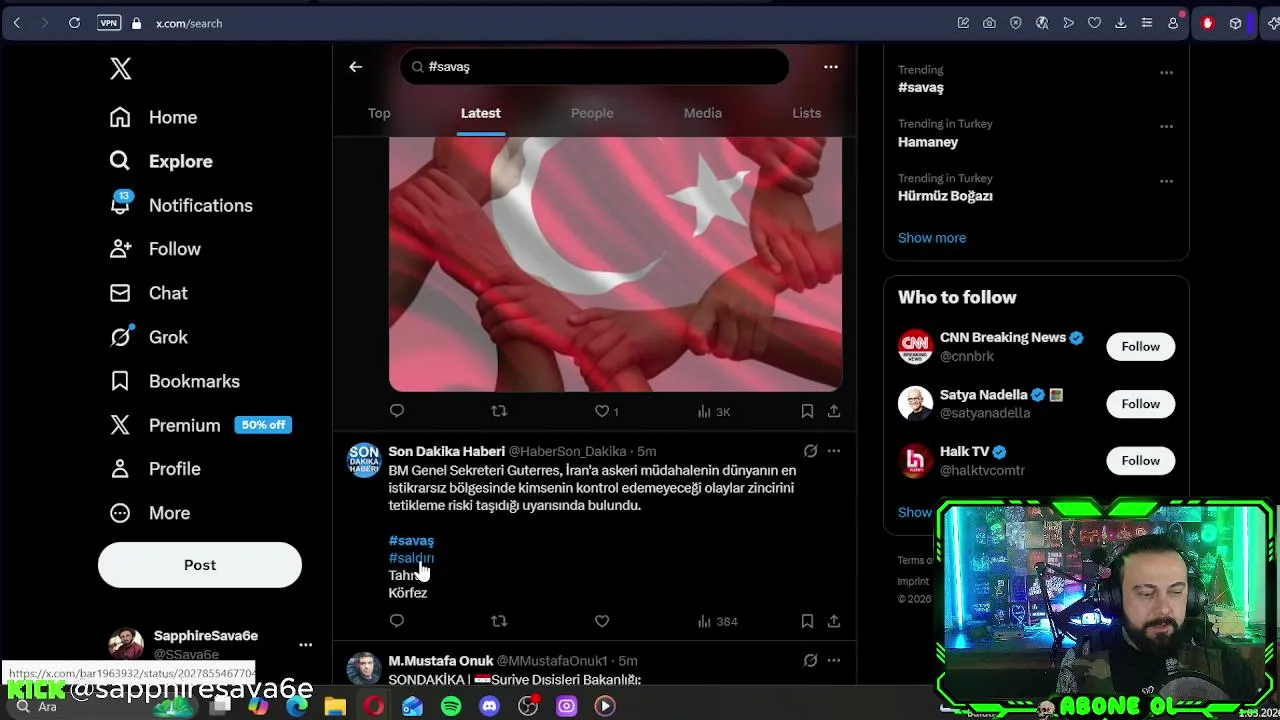Open more options on Son Dakika Haberi post
Screen dimensions: 1280x720
tap(833, 451)
